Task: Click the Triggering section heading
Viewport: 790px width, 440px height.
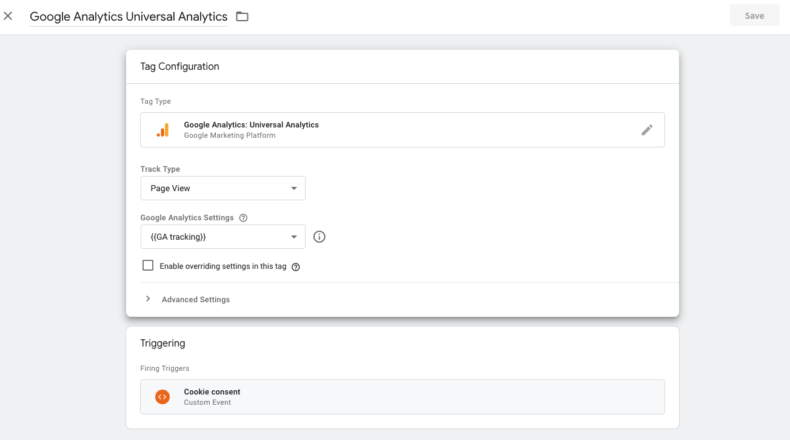Action: click(x=163, y=343)
